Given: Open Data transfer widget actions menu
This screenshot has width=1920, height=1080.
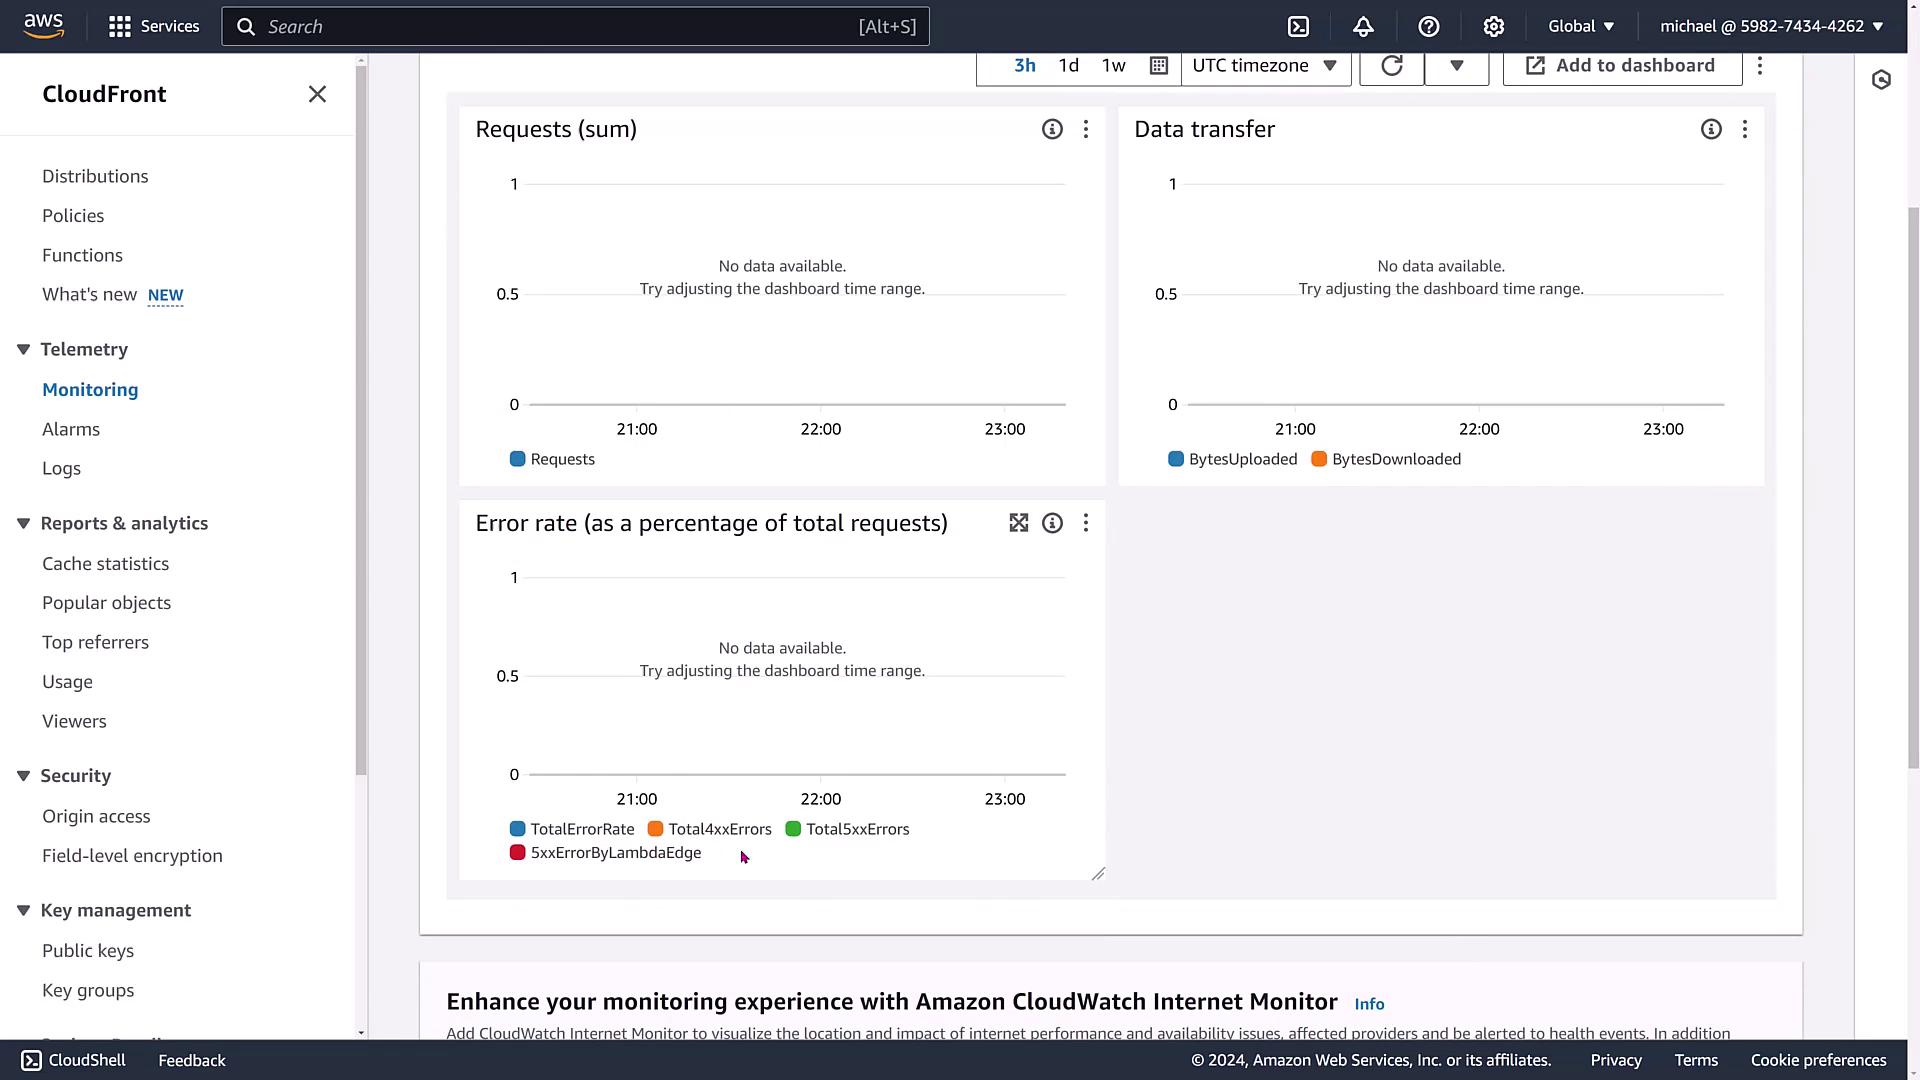Looking at the screenshot, I should tap(1744, 129).
